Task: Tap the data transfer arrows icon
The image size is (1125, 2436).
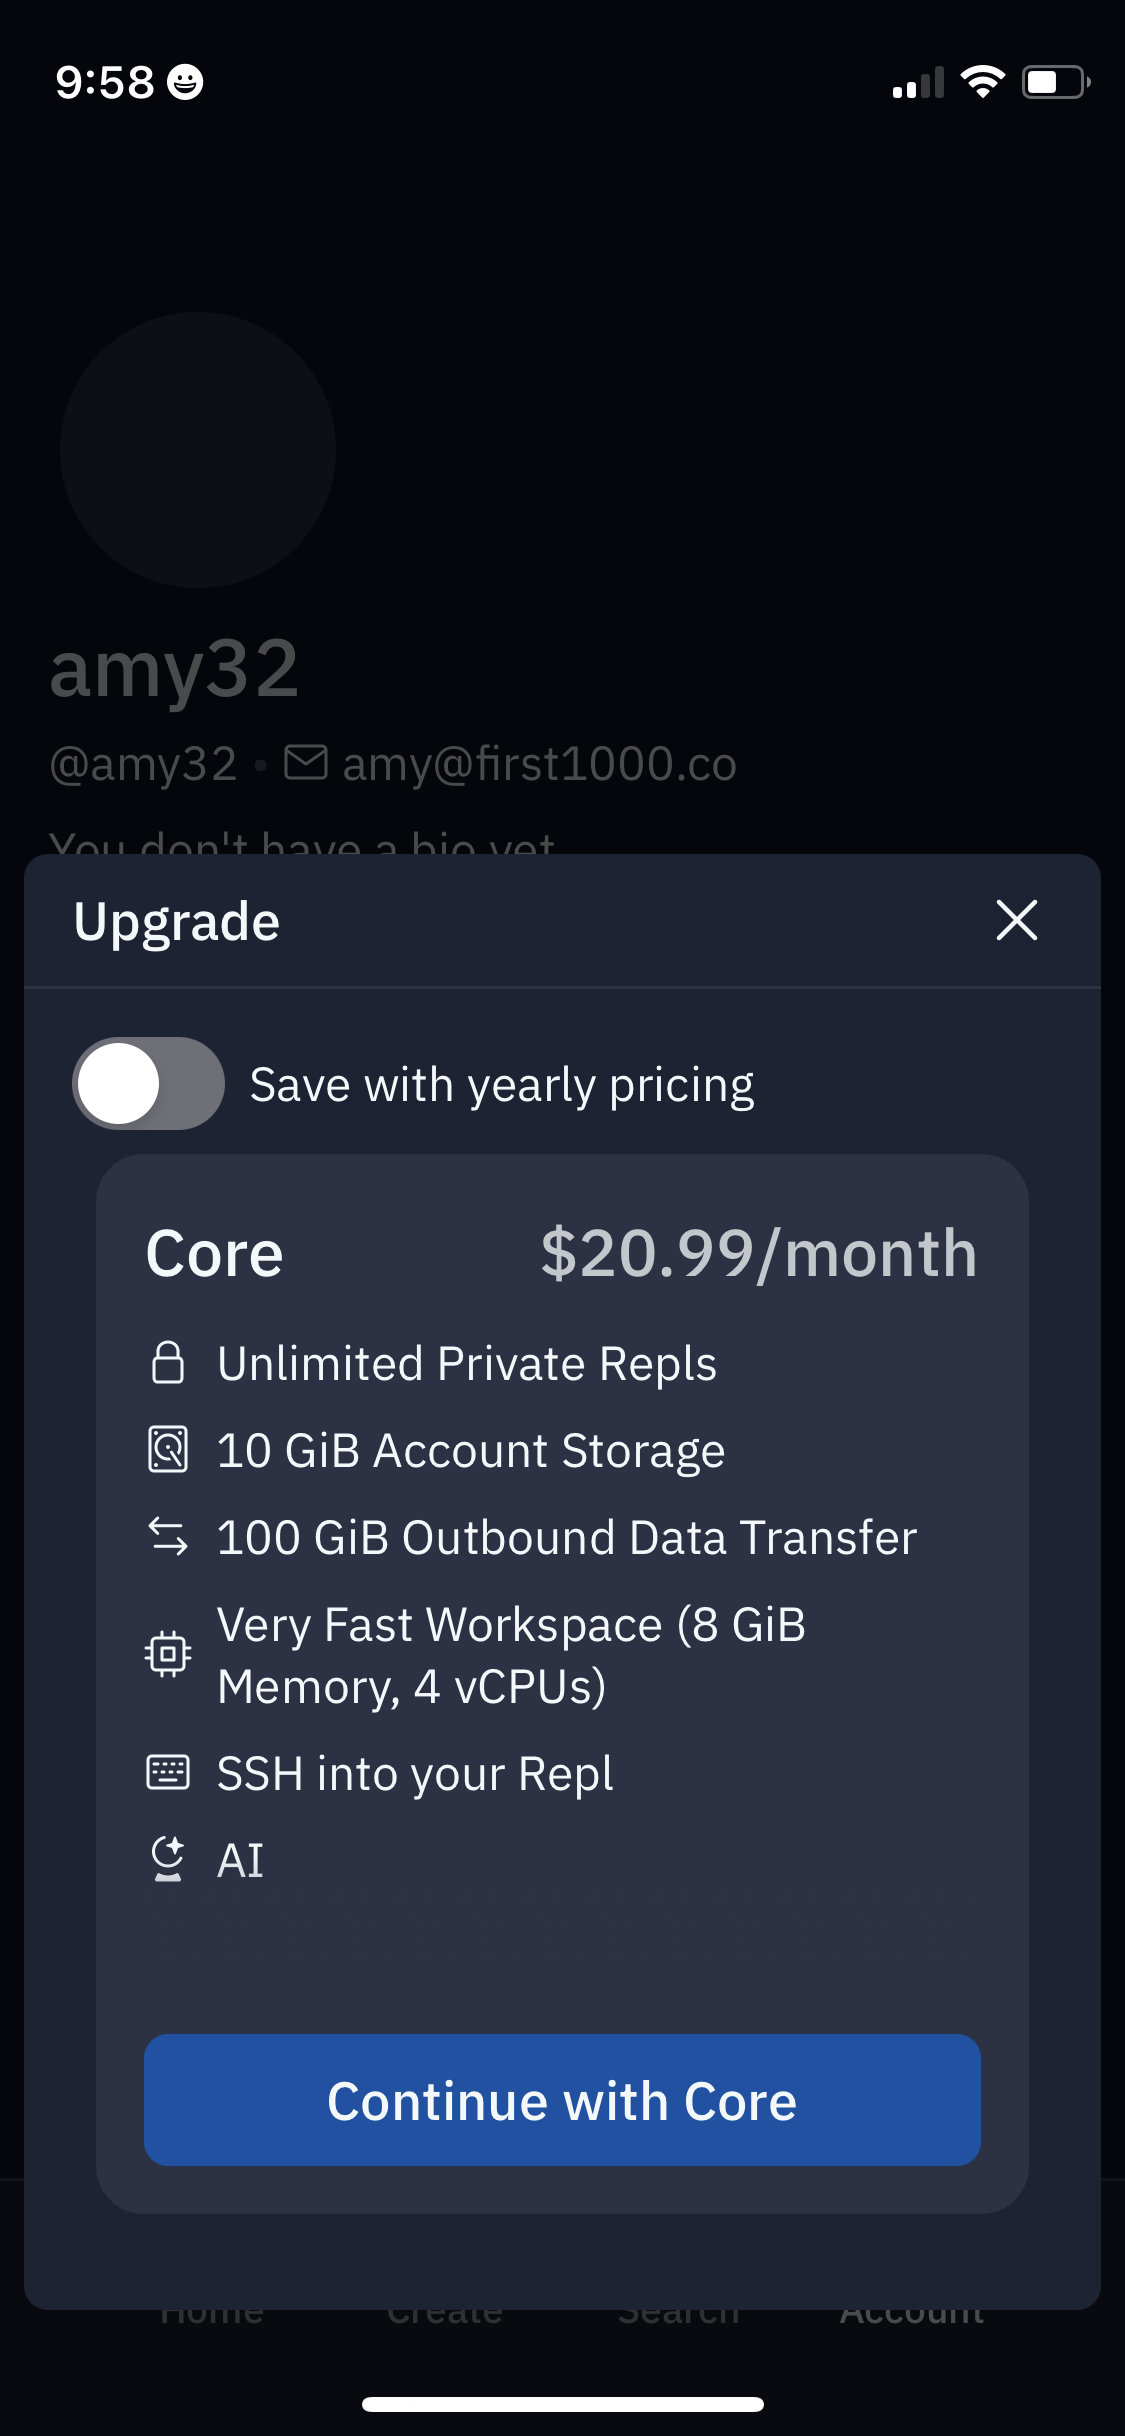Action: click(x=168, y=1537)
